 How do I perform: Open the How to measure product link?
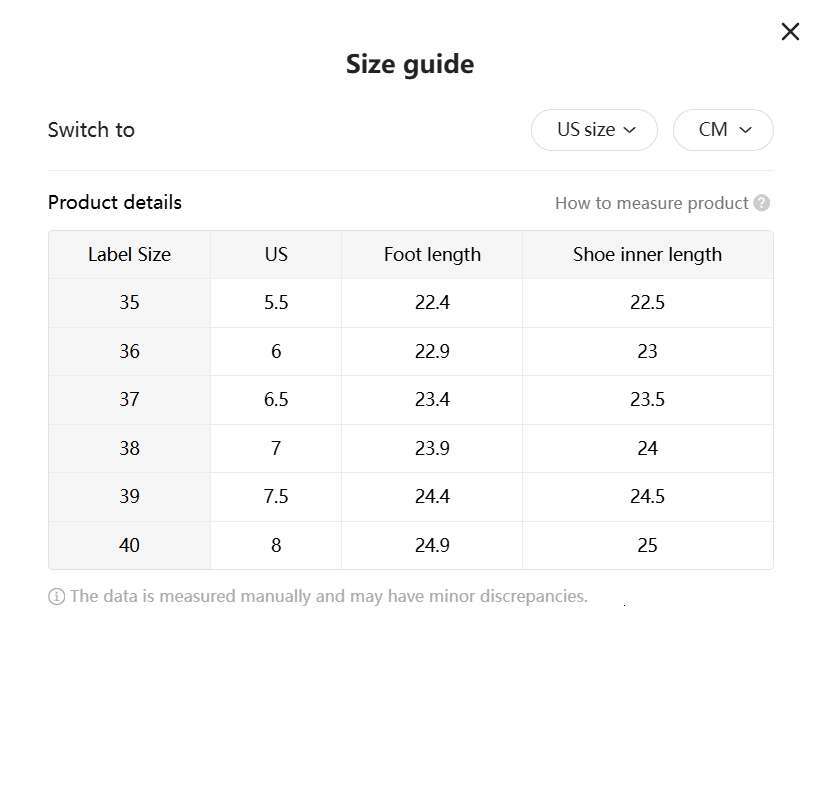pyautogui.click(x=651, y=203)
